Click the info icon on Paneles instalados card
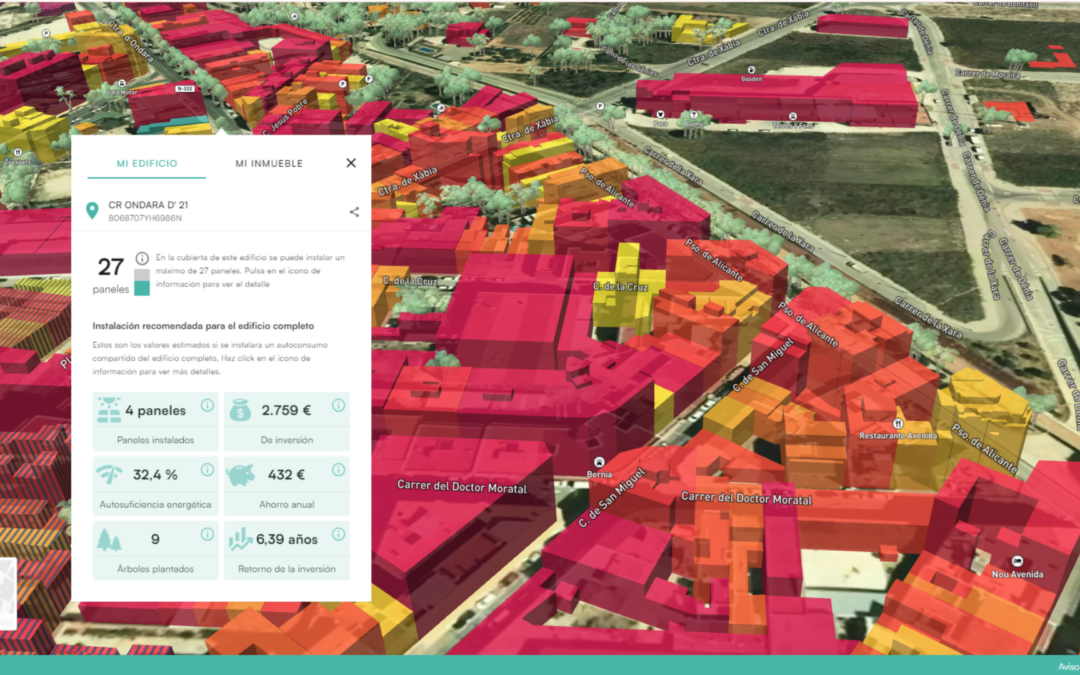Image resolution: width=1080 pixels, height=675 pixels. (x=207, y=404)
